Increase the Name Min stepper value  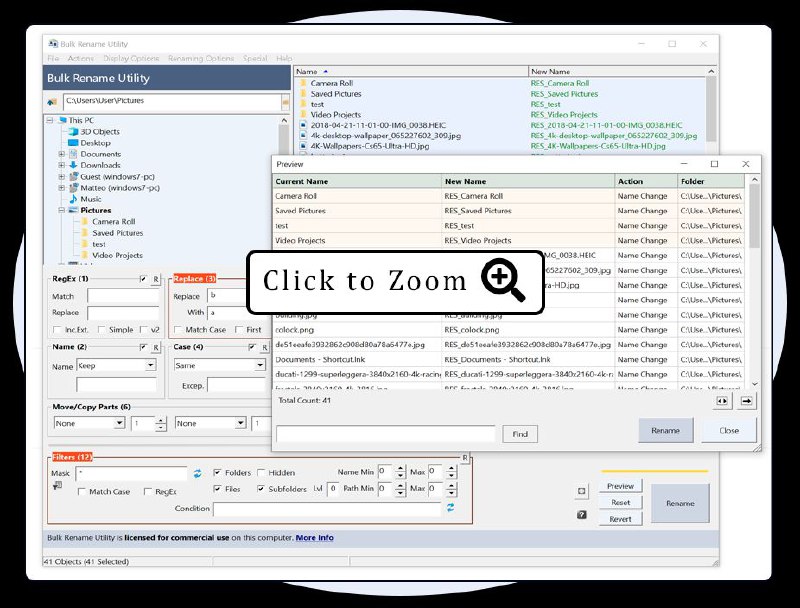(401, 469)
